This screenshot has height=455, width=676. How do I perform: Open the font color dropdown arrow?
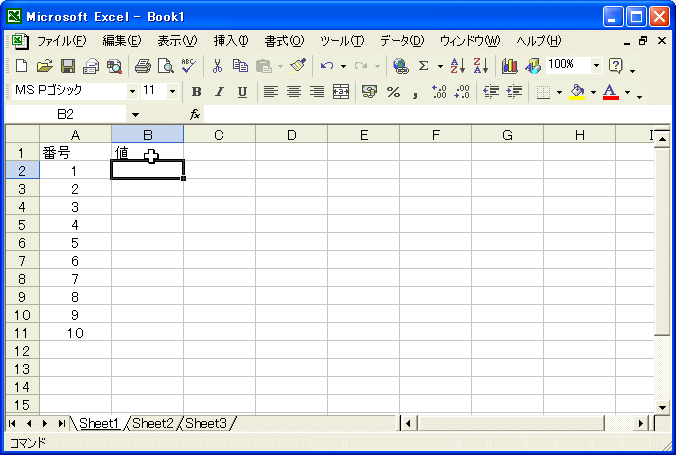click(628, 92)
